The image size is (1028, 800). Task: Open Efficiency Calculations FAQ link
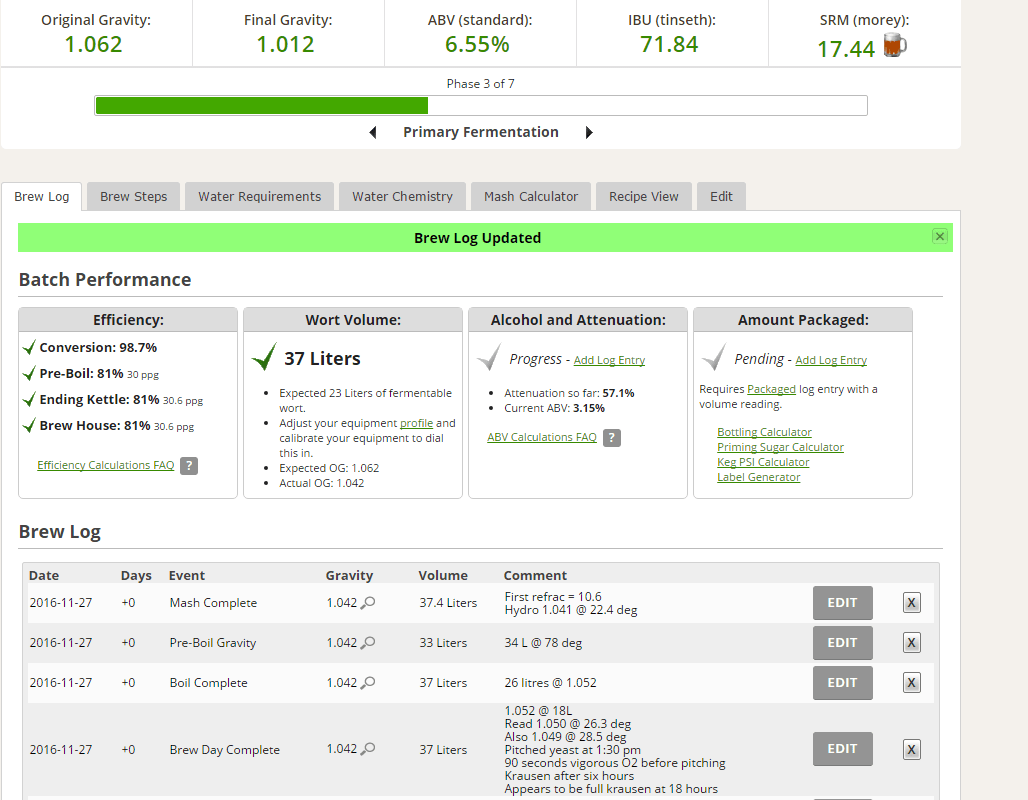pyautogui.click(x=106, y=465)
